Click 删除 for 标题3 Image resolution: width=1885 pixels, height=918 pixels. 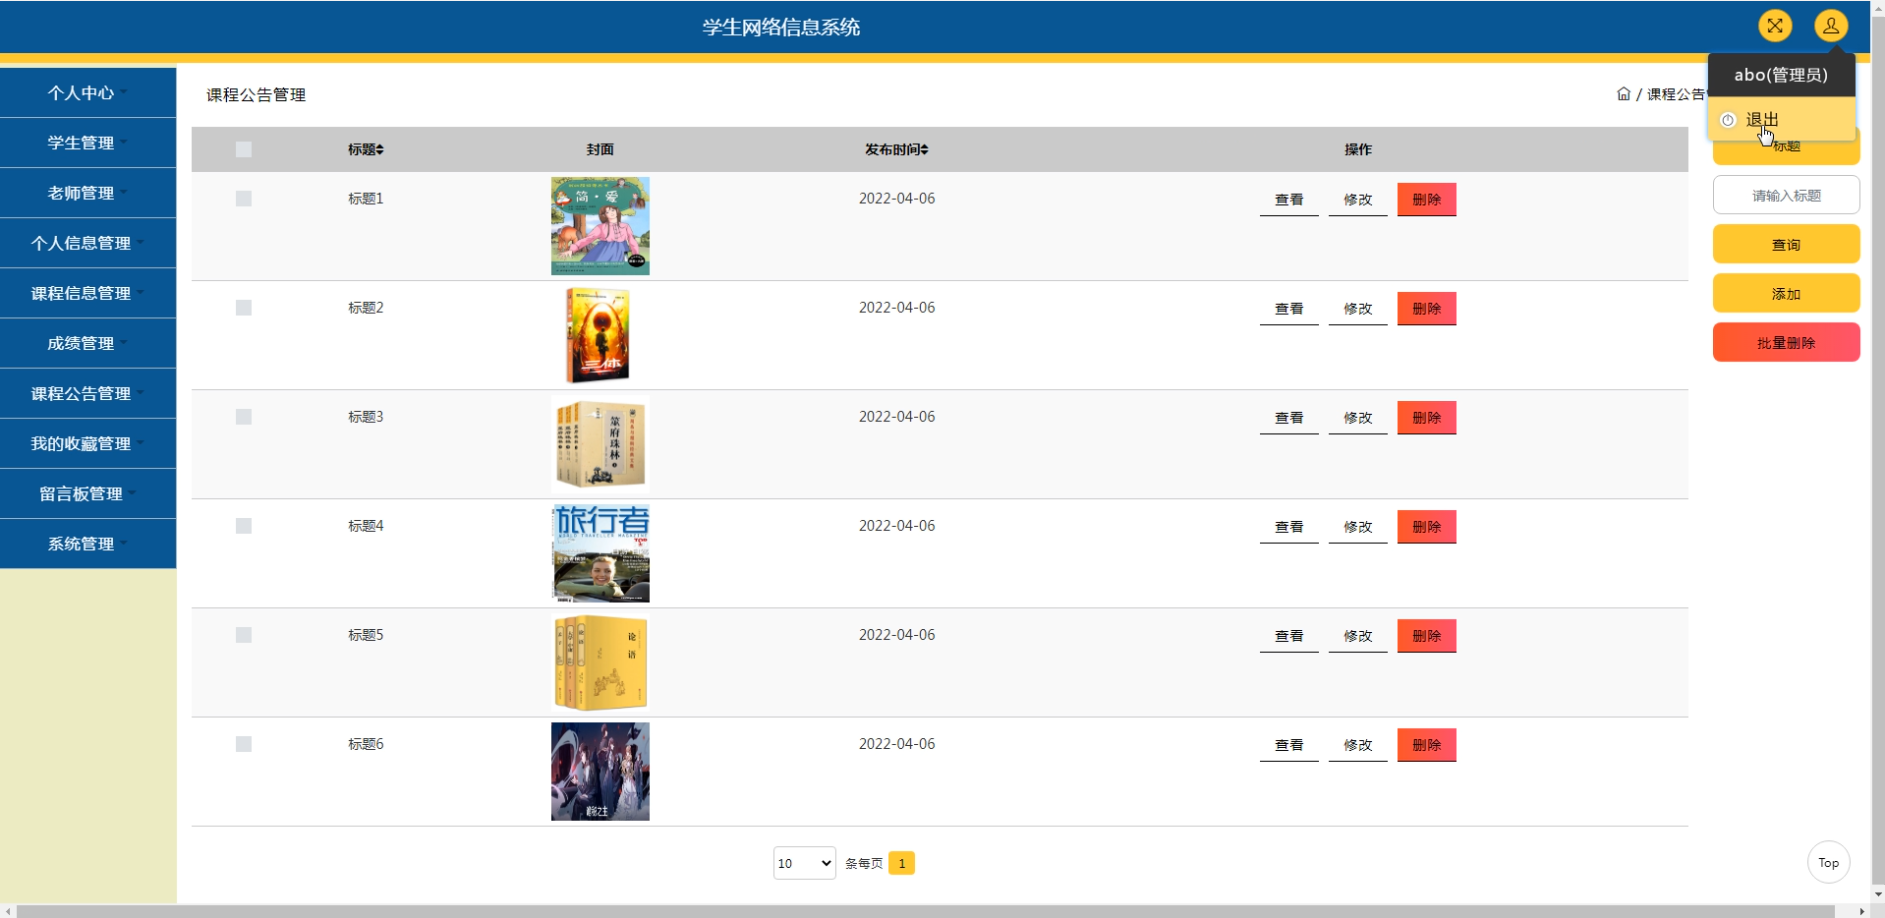pyautogui.click(x=1427, y=417)
